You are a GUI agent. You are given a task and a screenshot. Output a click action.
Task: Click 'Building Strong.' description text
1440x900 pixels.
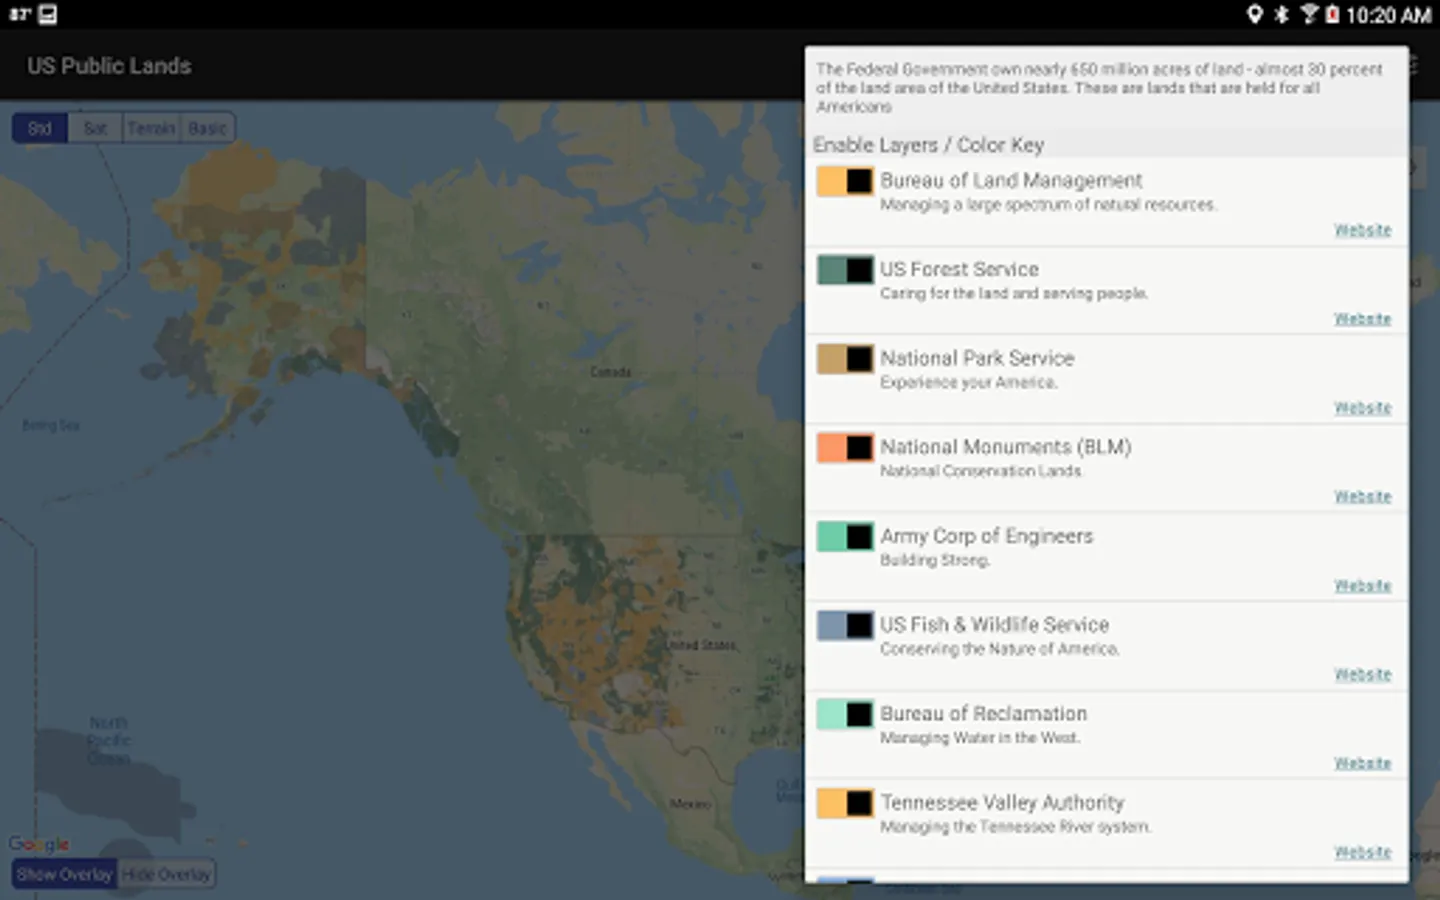tap(935, 560)
